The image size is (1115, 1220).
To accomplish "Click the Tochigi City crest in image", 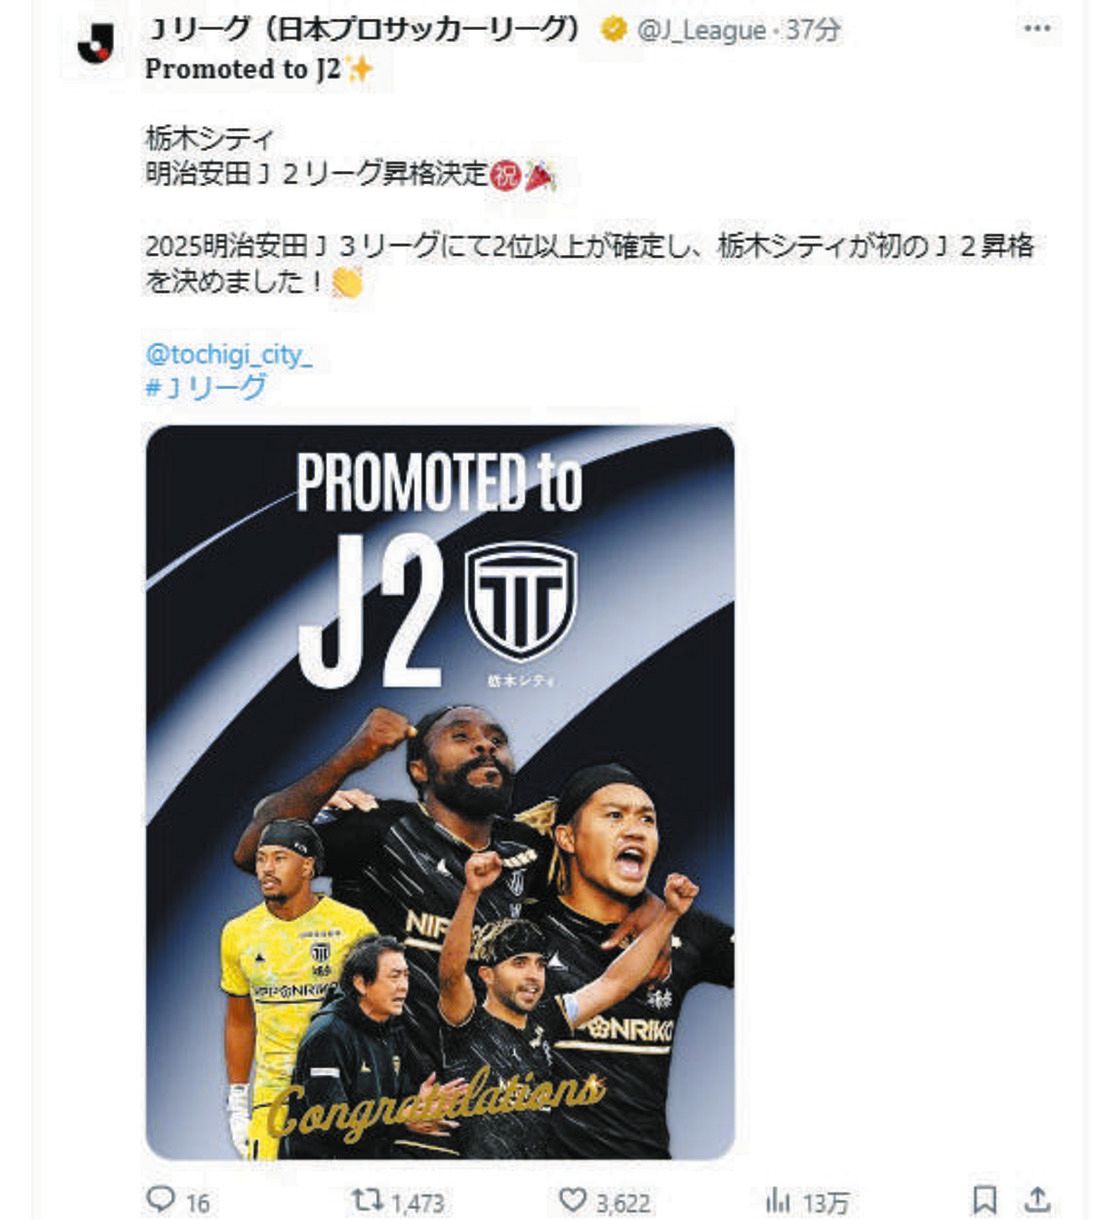I will pos(521,601).
